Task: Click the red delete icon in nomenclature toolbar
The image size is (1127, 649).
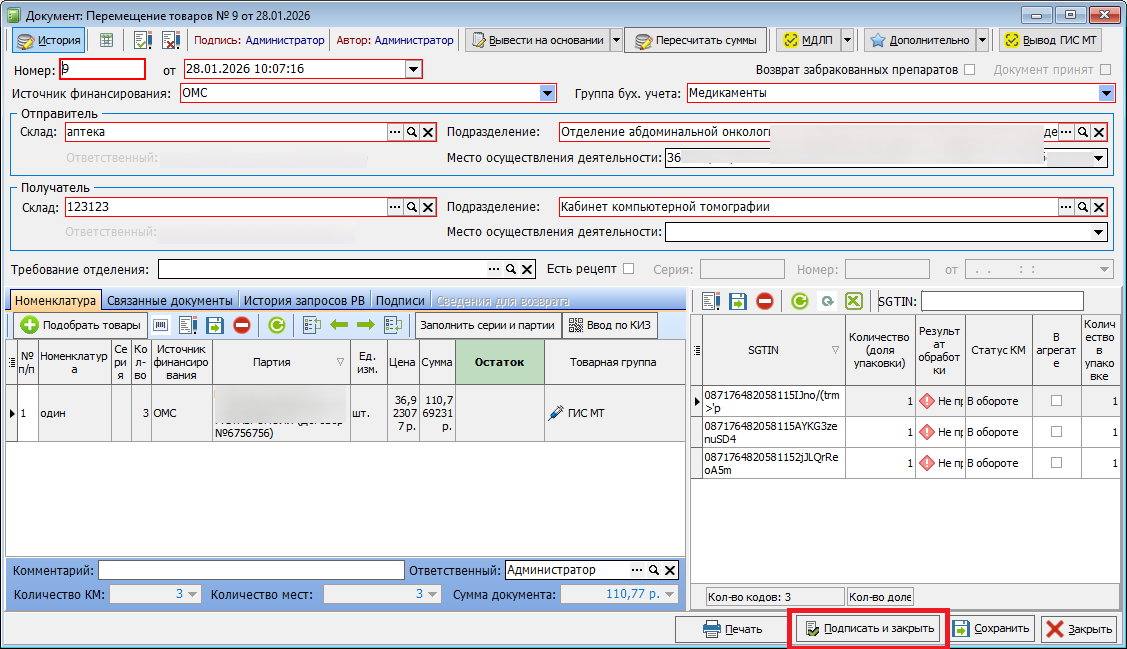Action: 241,325
